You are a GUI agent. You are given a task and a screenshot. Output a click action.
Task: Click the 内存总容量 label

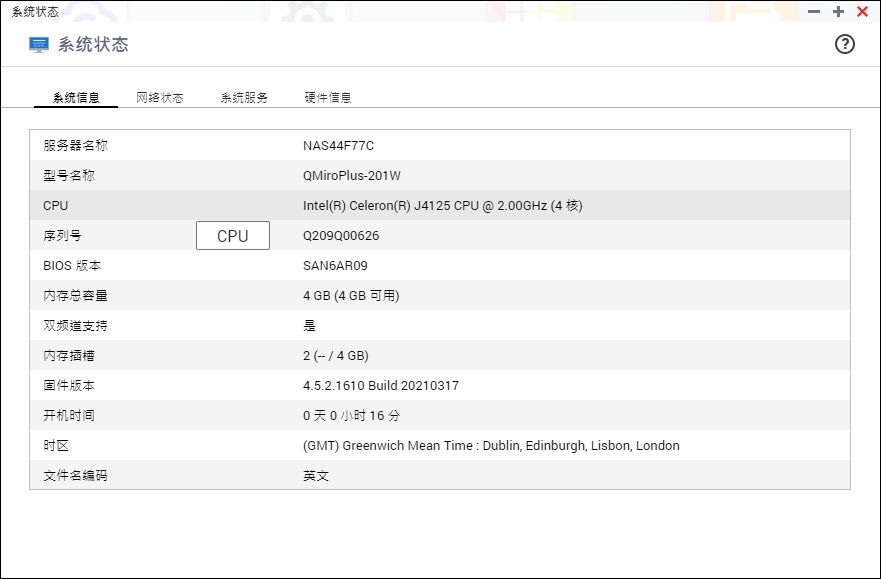[75, 296]
